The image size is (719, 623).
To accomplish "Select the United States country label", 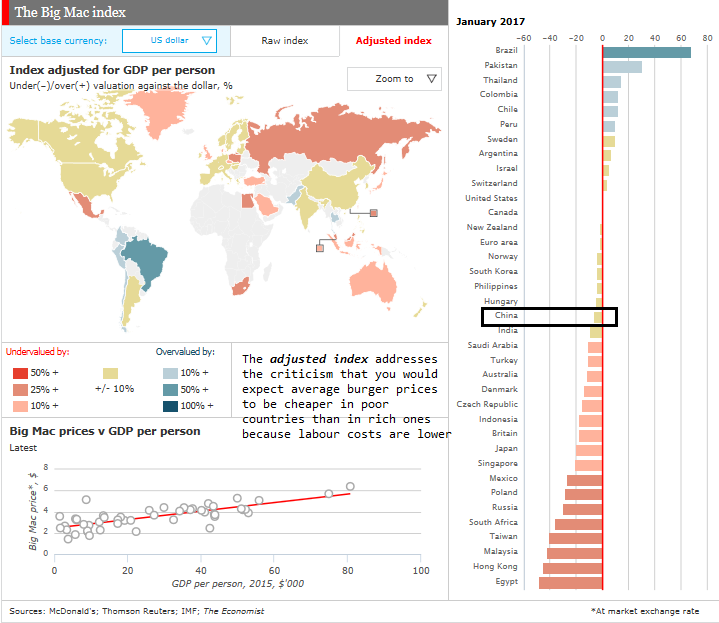I will (x=491, y=198).
